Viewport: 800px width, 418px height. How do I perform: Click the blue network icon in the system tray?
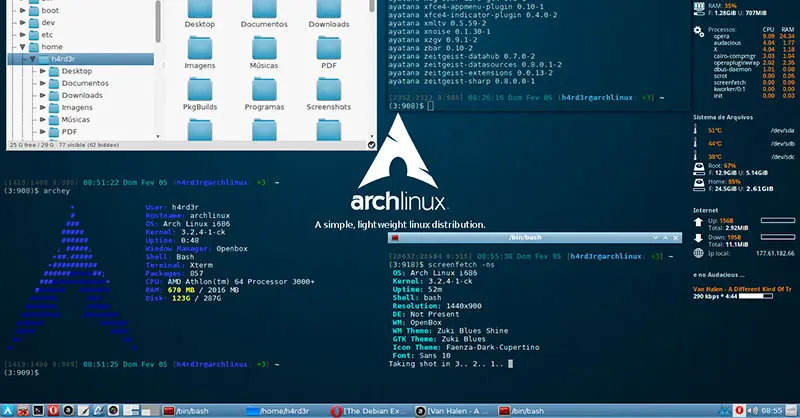tap(724, 410)
